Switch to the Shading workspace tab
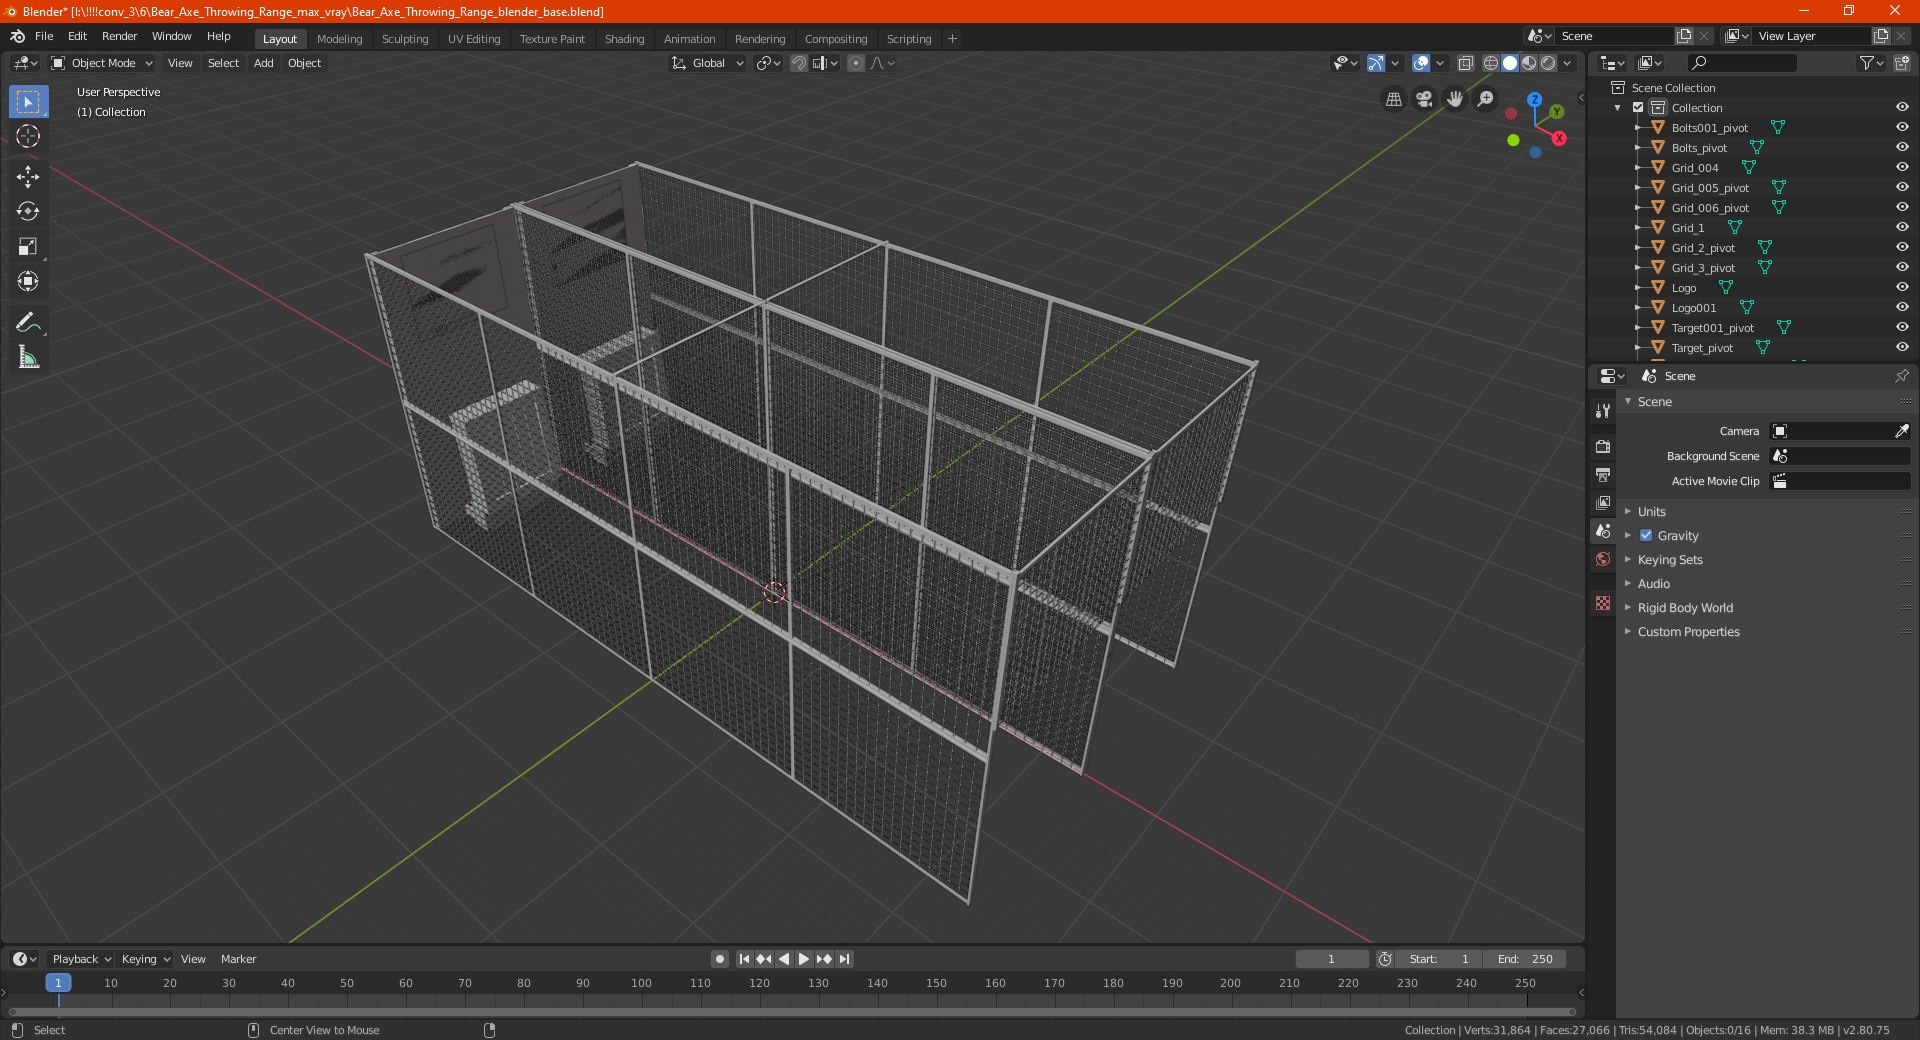1920x1040 pixels. 624,39
